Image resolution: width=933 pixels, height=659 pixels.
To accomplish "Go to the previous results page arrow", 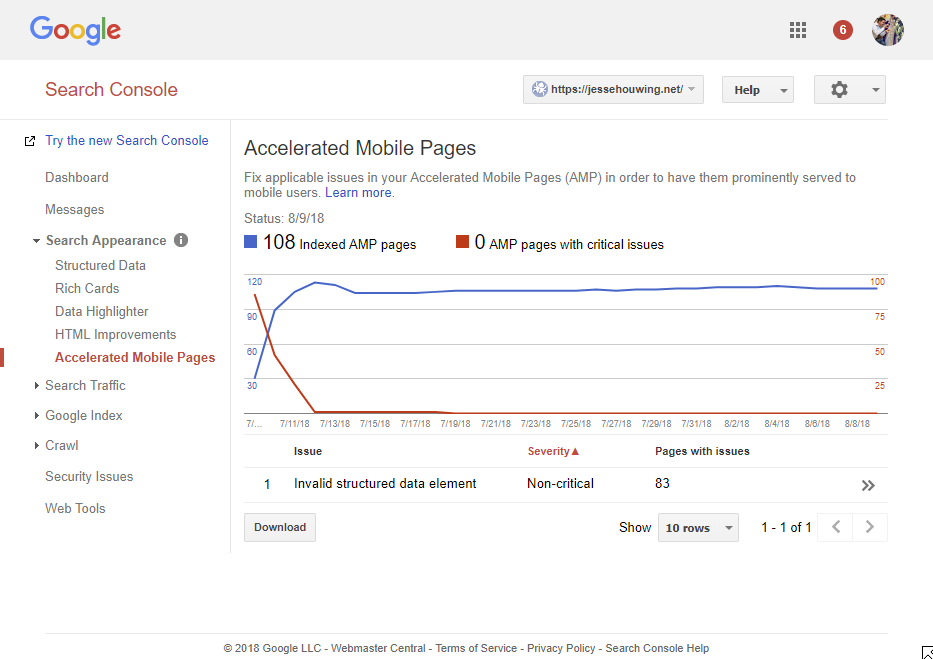I will coord(835,527).
